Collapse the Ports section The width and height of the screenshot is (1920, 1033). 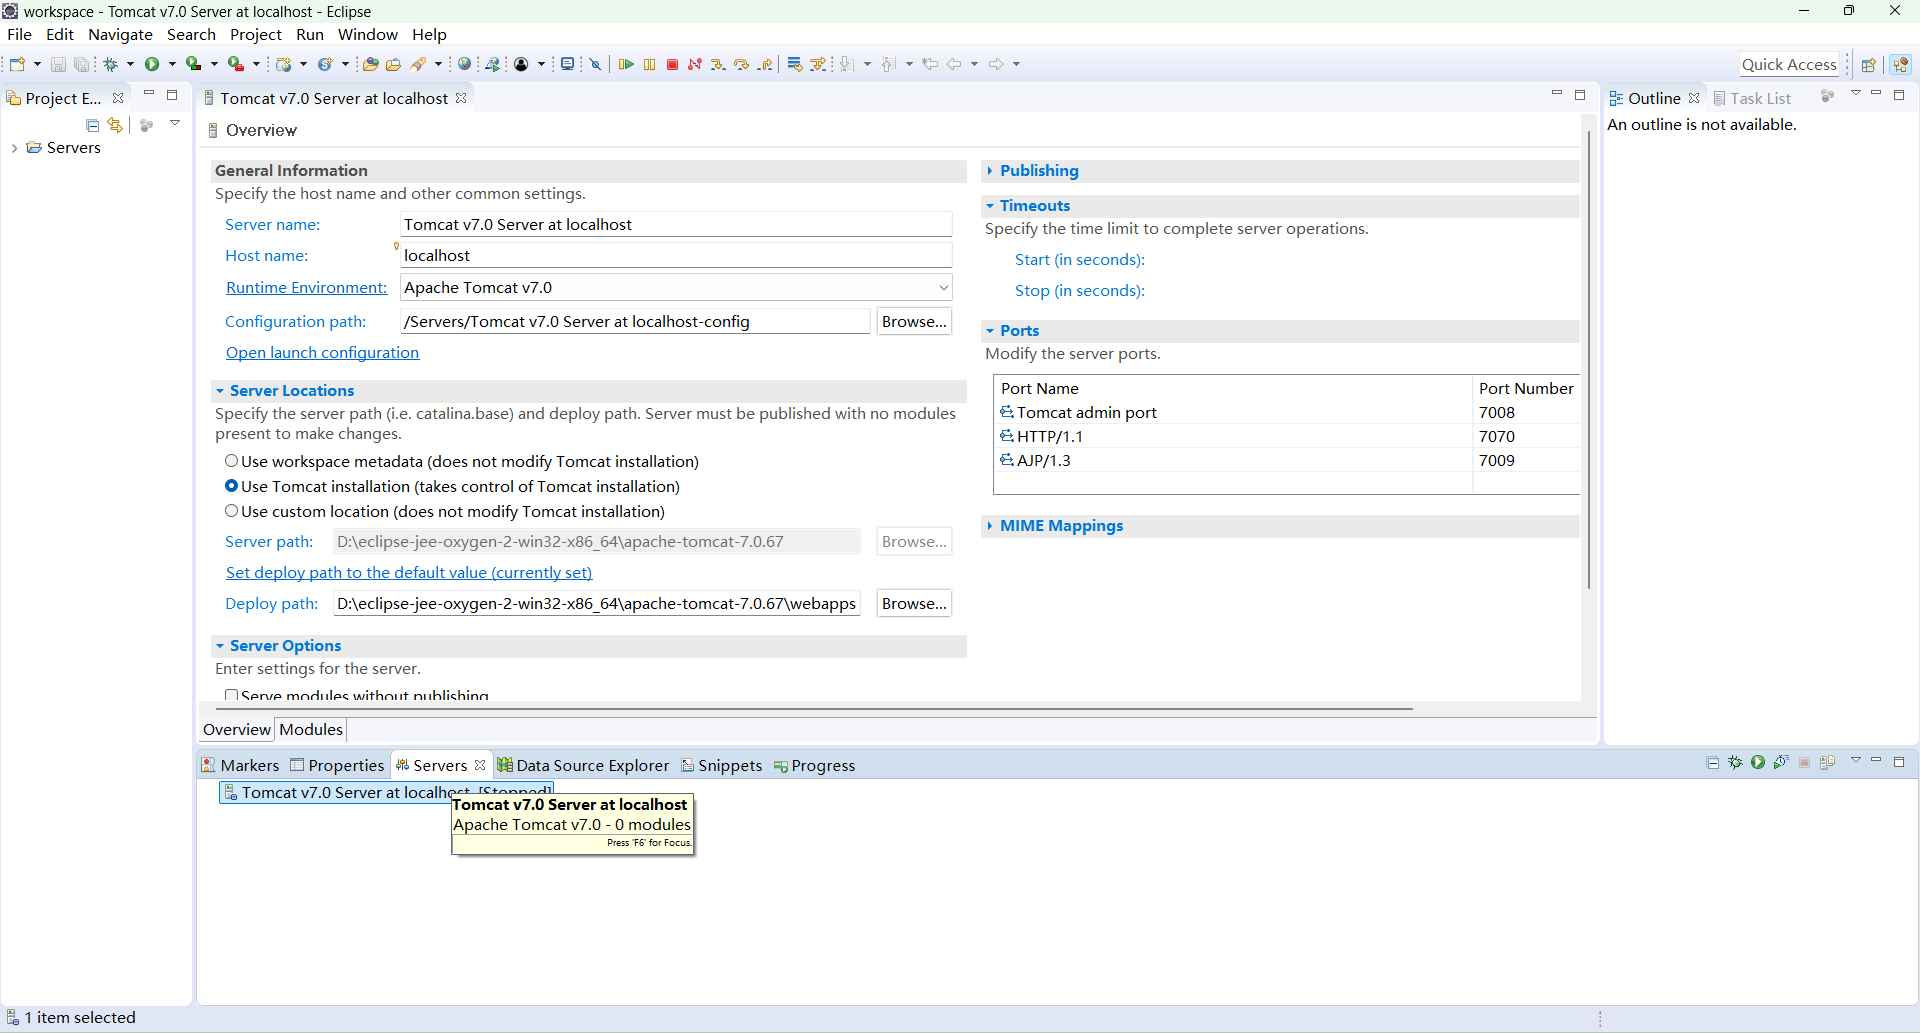pyautogui.click(x=990, y=331)
